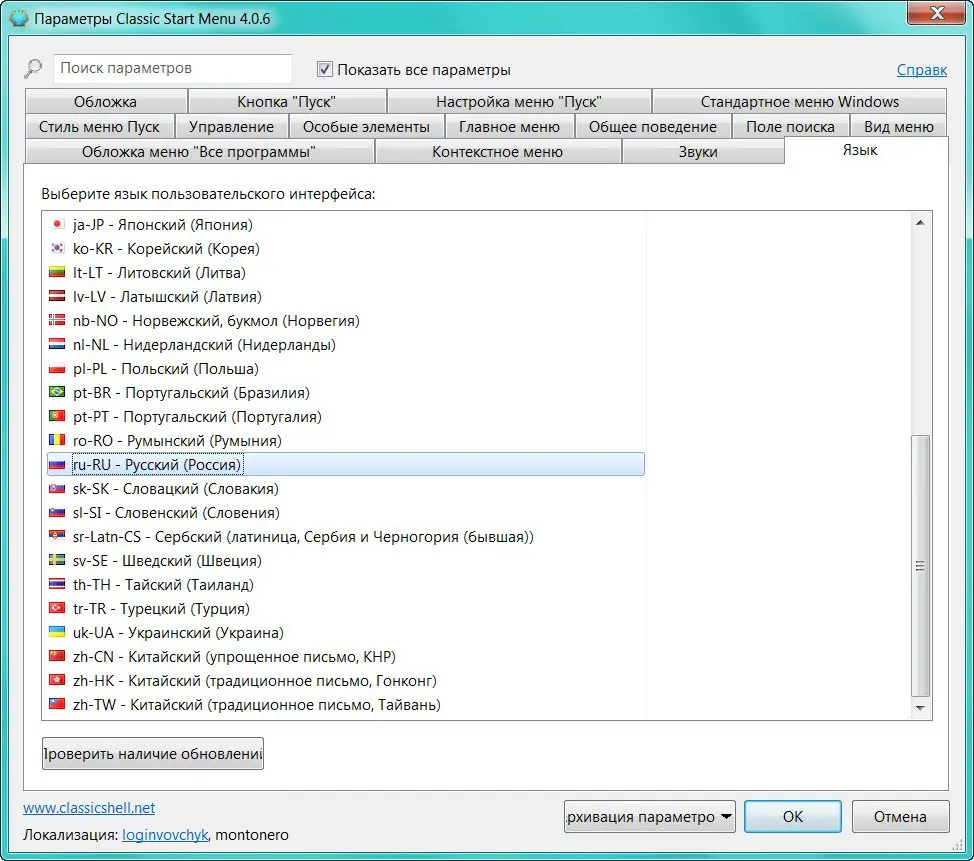Screen dimensions: 974x861
Task: Click the "Проверить наличие обновлений" button
Action: 153,754
